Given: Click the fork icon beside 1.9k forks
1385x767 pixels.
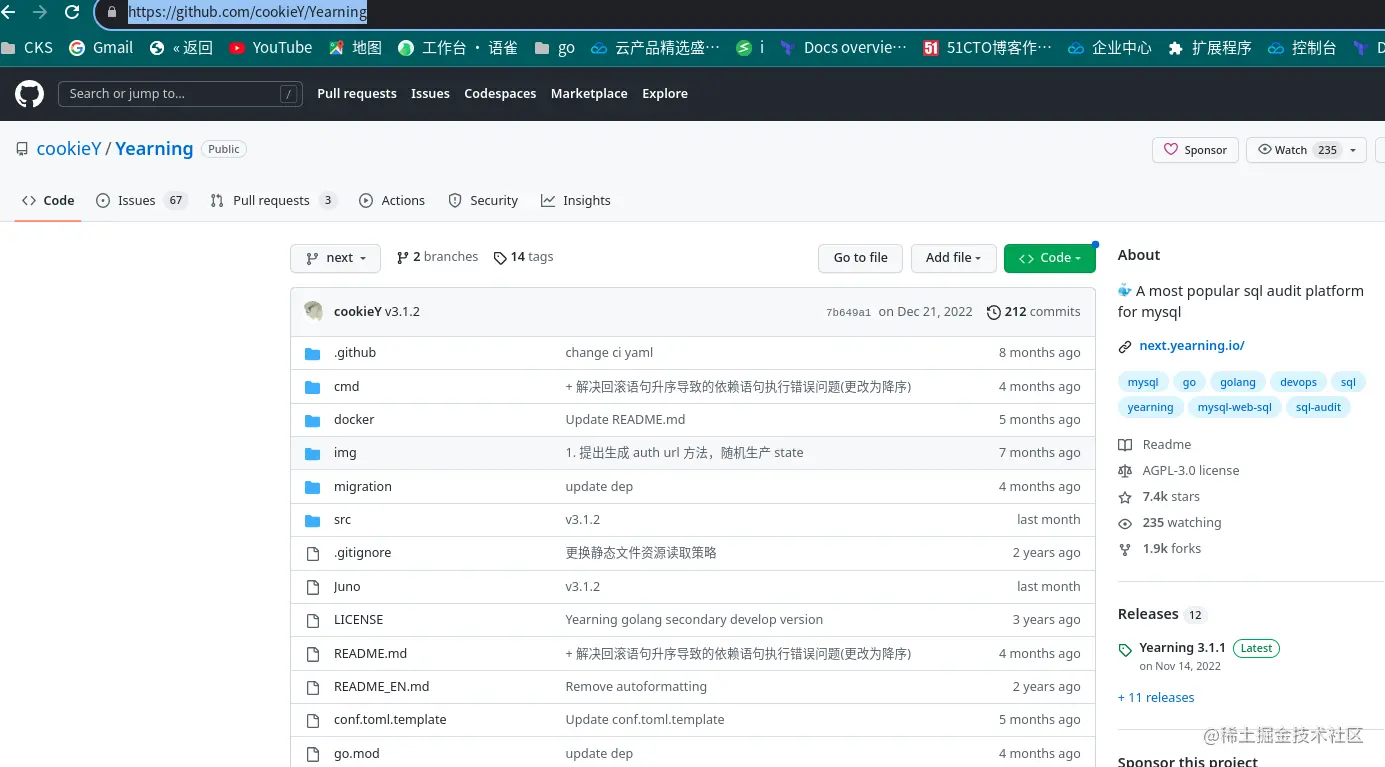Looking at the screenshot, I should tap(1125, 549).
